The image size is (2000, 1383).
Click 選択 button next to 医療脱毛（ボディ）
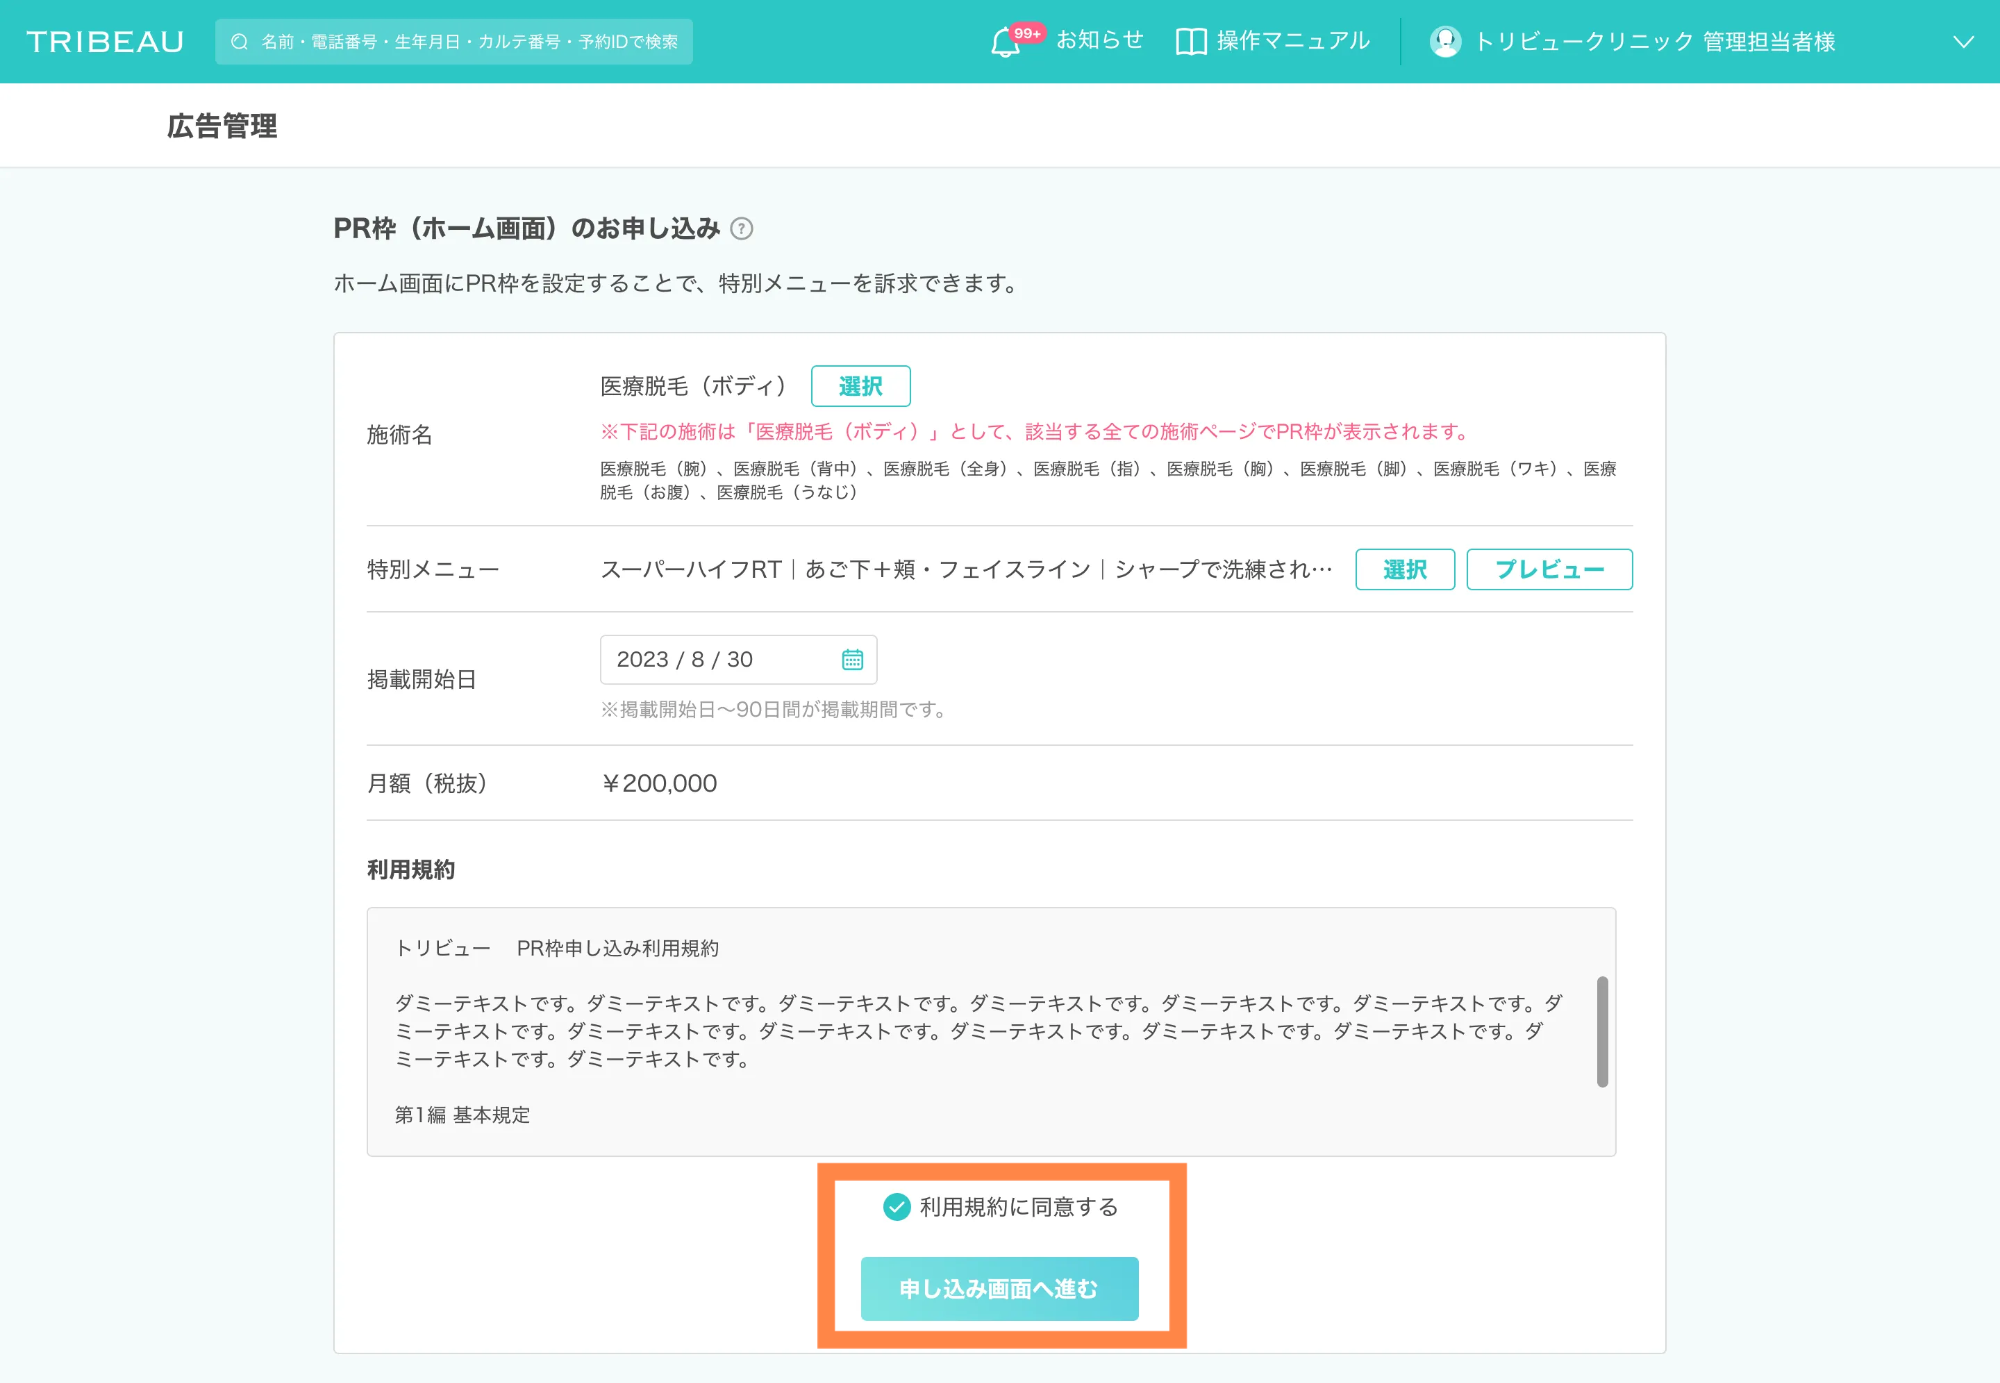click(x=860, y=386)
